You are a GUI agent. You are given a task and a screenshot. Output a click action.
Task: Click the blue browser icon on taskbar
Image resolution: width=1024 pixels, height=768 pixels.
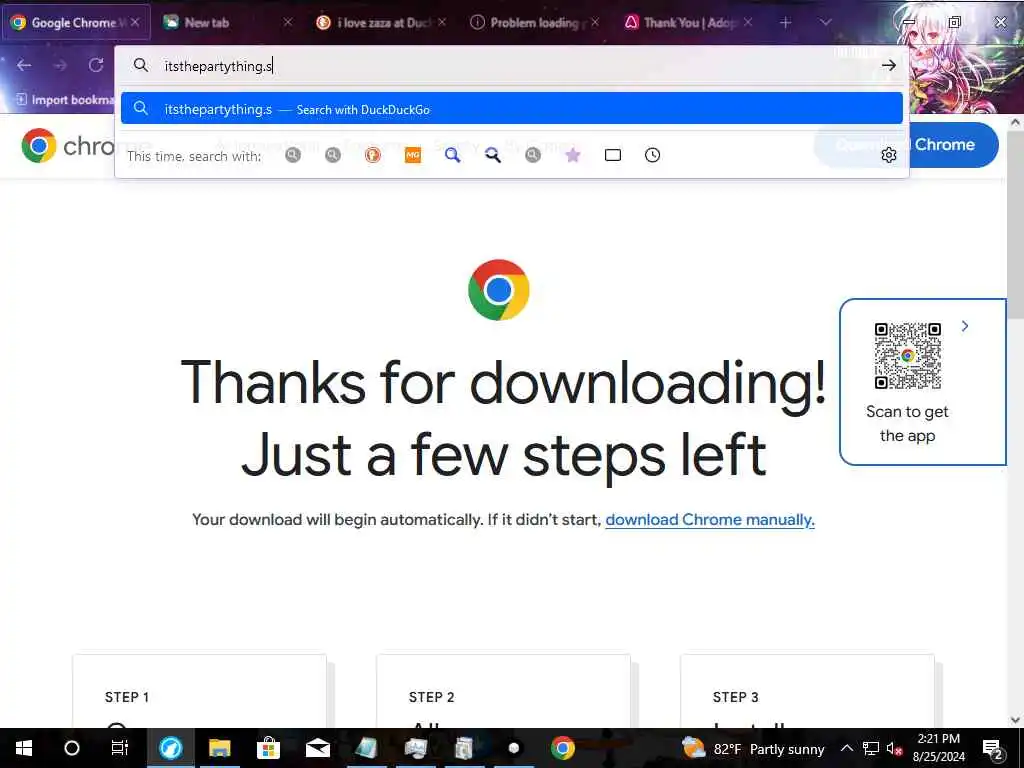click(170, 748)
